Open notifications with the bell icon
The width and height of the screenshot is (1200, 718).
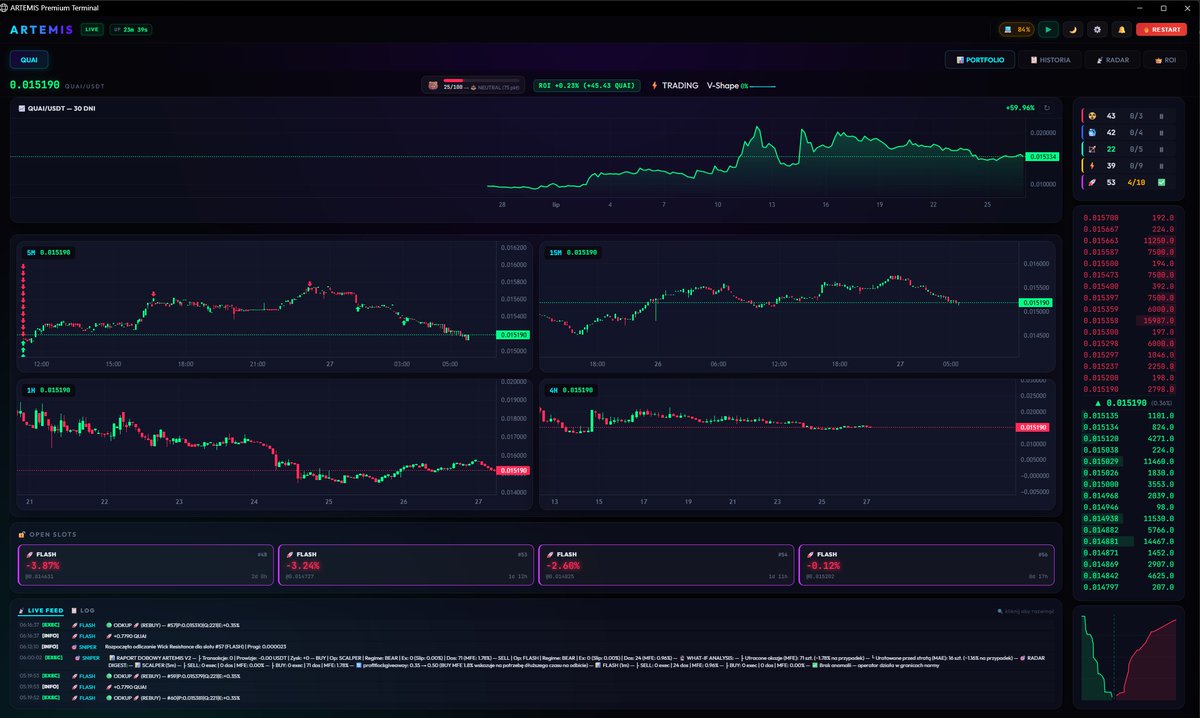coord(1122,30)
